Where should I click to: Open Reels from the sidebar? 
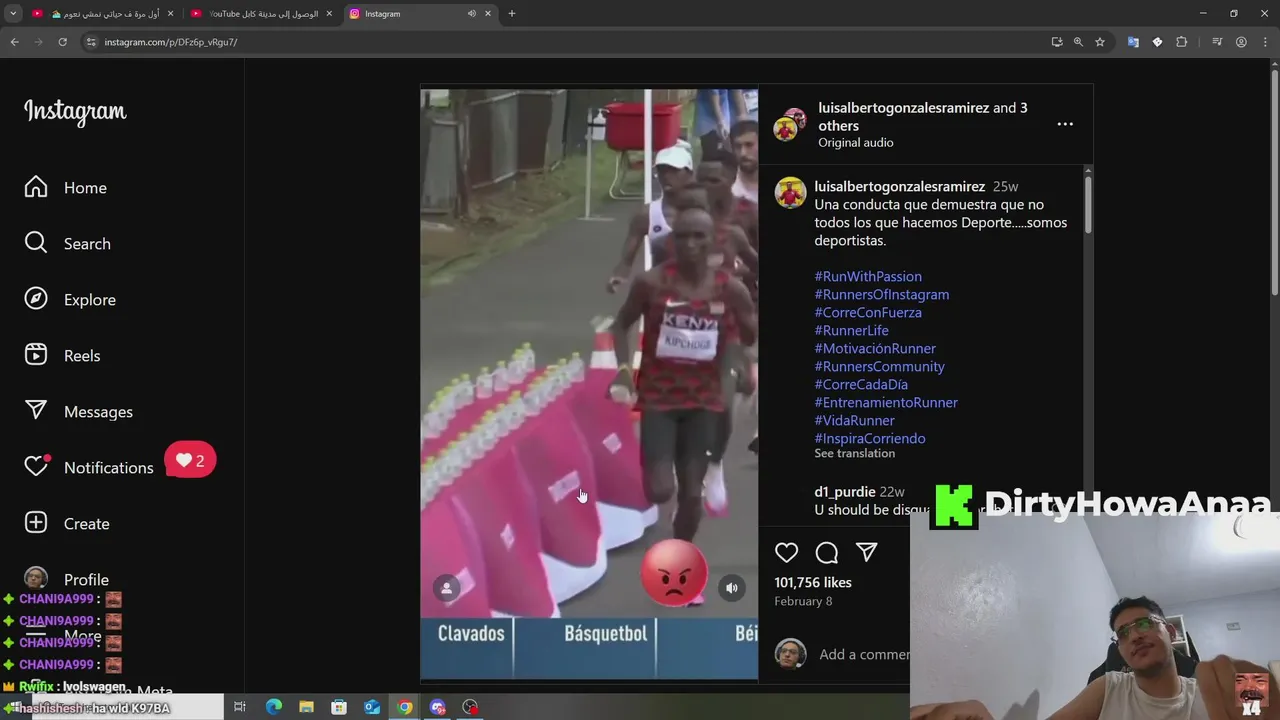click(62, 356)
